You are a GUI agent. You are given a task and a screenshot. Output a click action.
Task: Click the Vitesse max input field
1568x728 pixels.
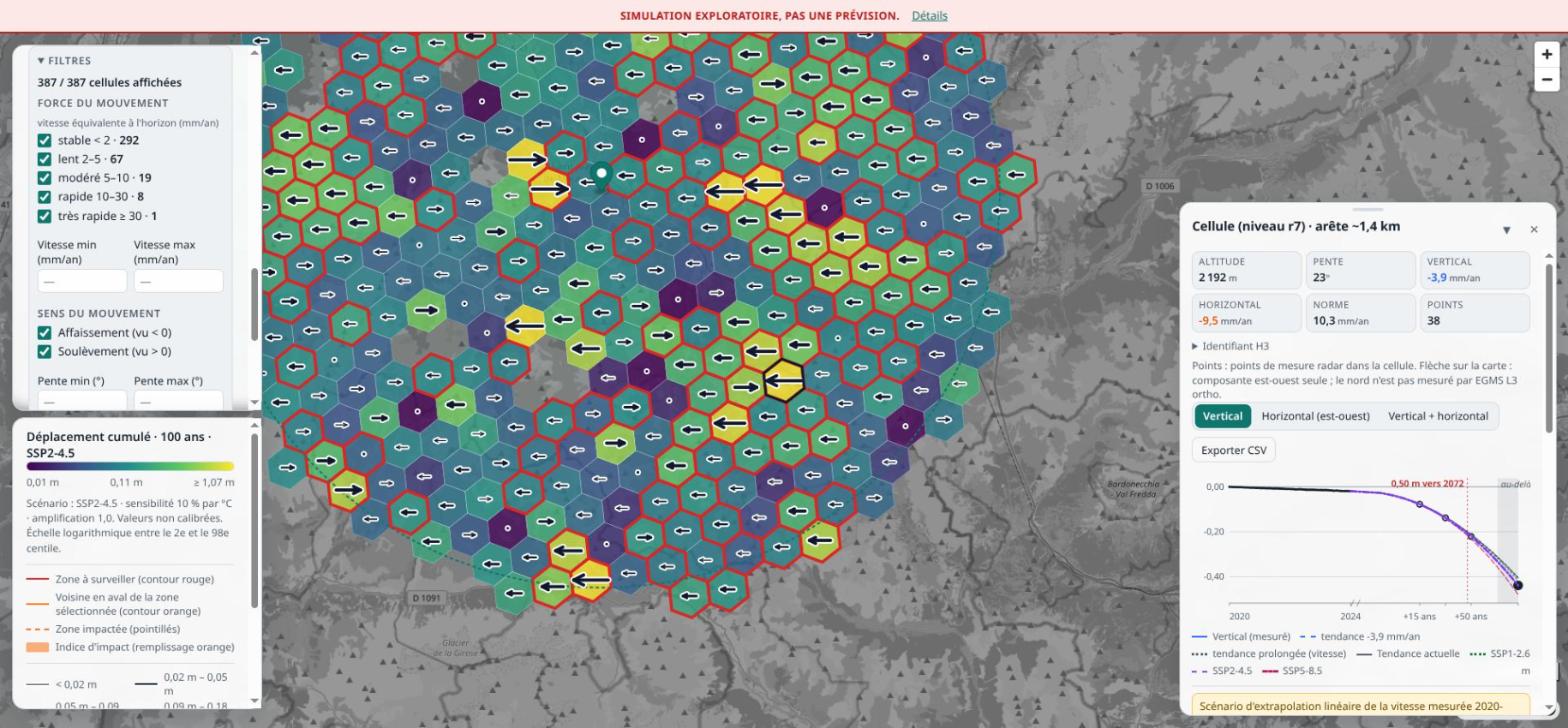[x=178, y=281]
